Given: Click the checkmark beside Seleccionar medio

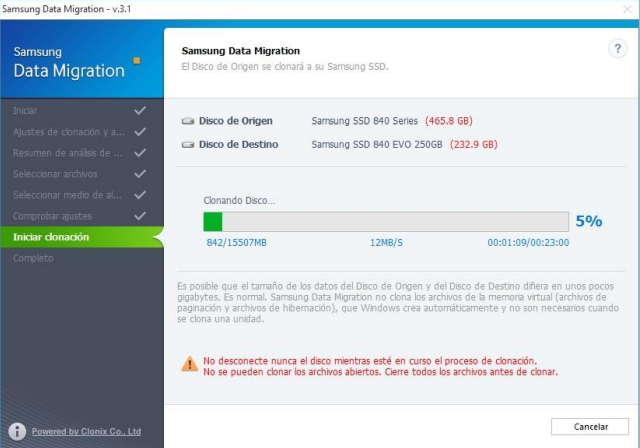Looking at the screenshot, I should coord(140,195).
